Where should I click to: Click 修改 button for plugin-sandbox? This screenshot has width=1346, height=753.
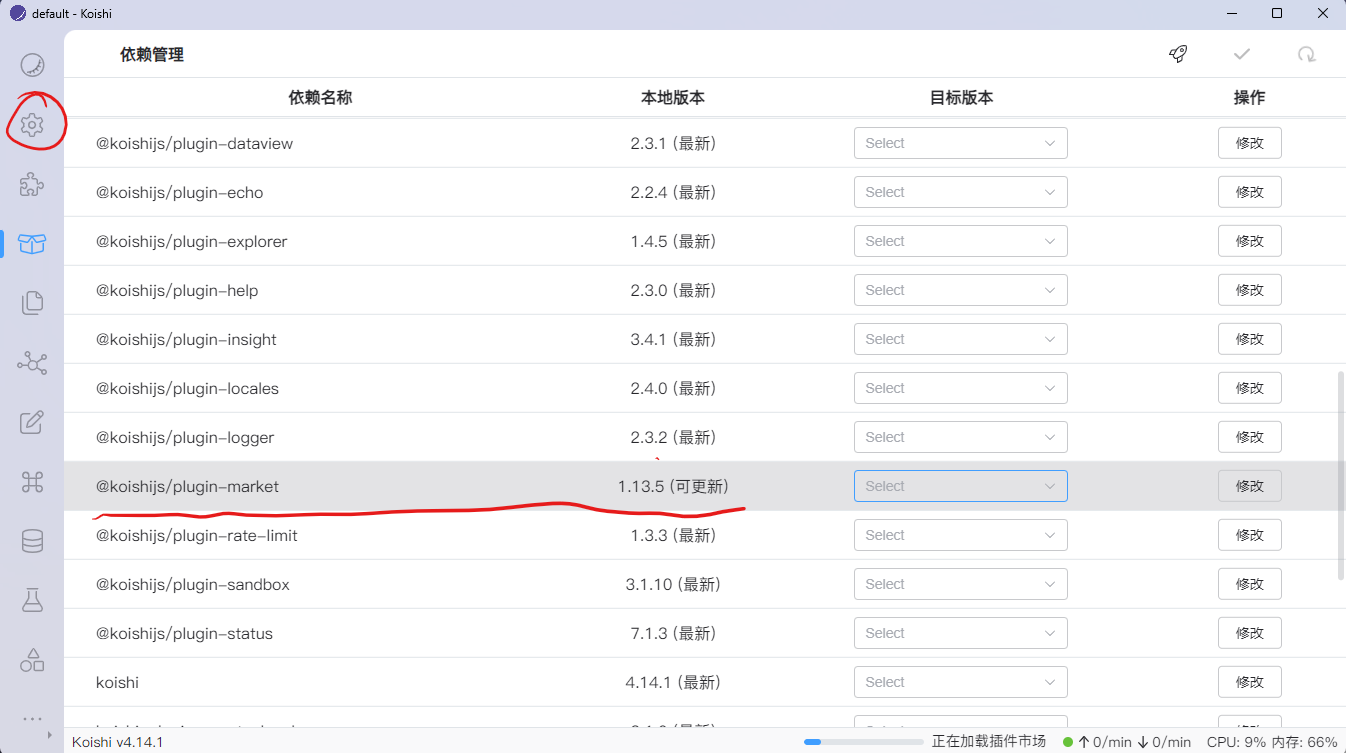click(1249, 584)
